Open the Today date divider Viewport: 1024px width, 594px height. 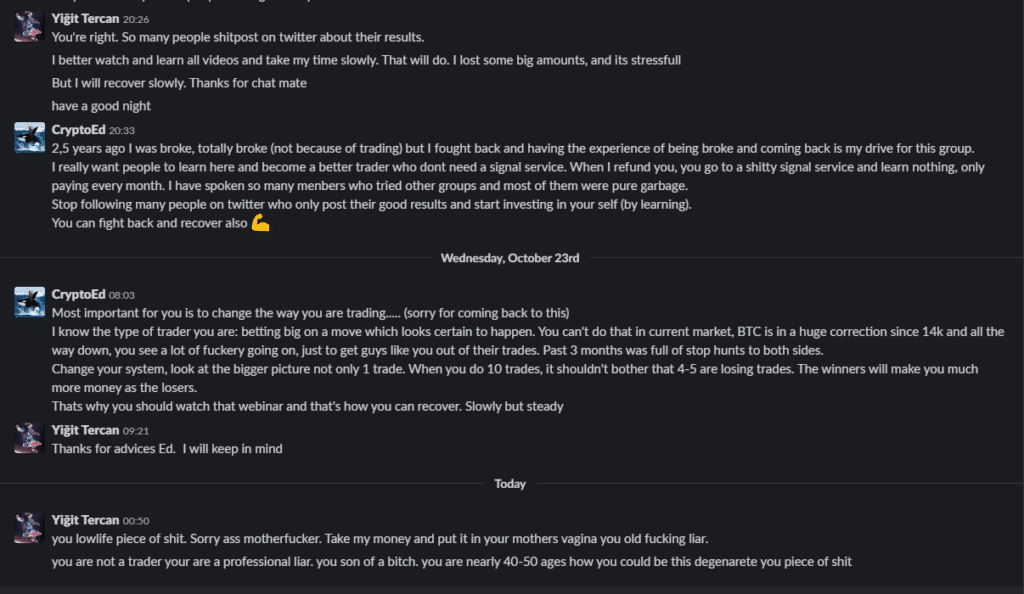point(510,484)
